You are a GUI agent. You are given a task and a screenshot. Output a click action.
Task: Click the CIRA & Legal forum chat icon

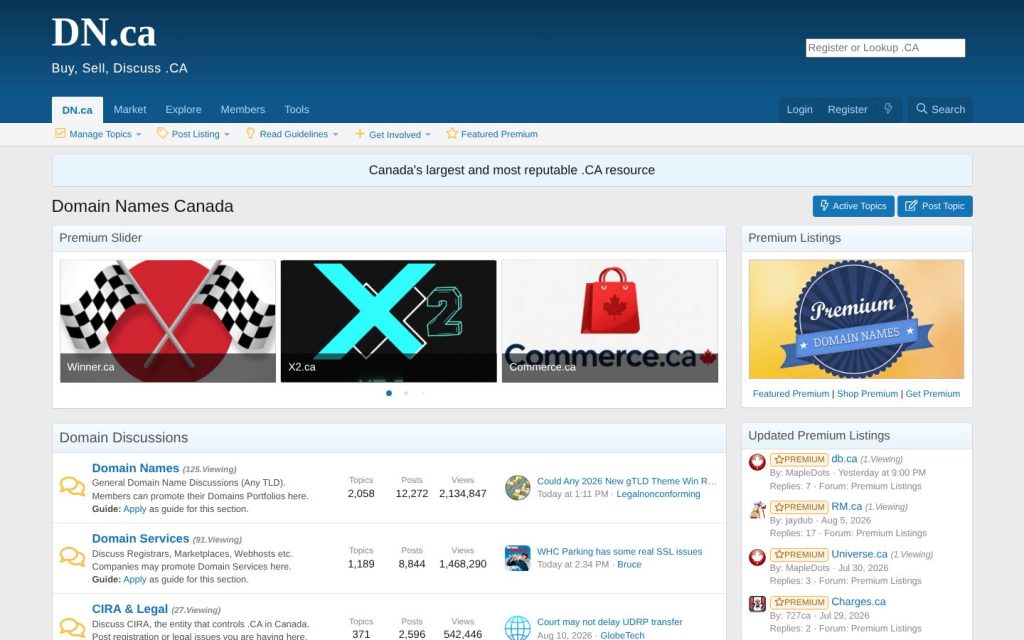pos(72,627)
